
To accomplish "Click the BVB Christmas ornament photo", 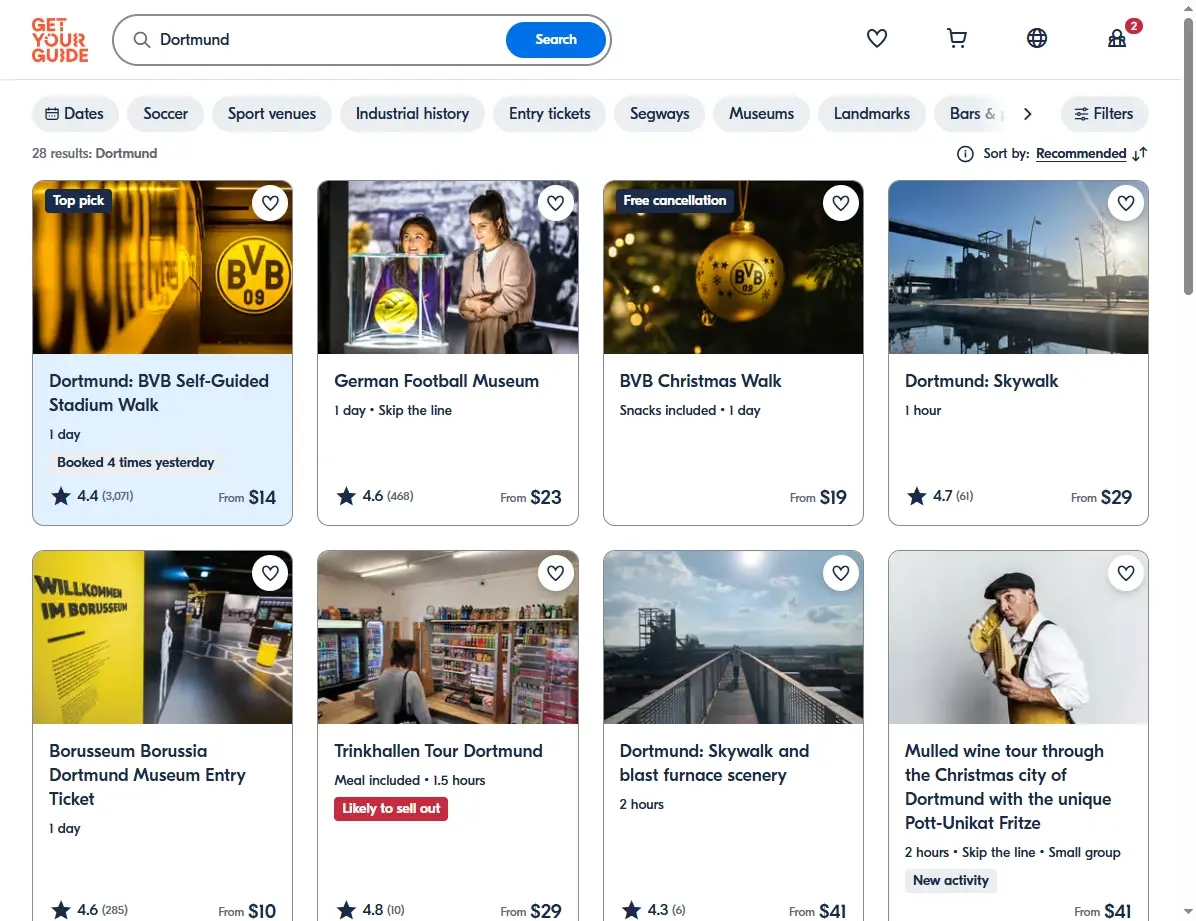I will click(733, 267).
